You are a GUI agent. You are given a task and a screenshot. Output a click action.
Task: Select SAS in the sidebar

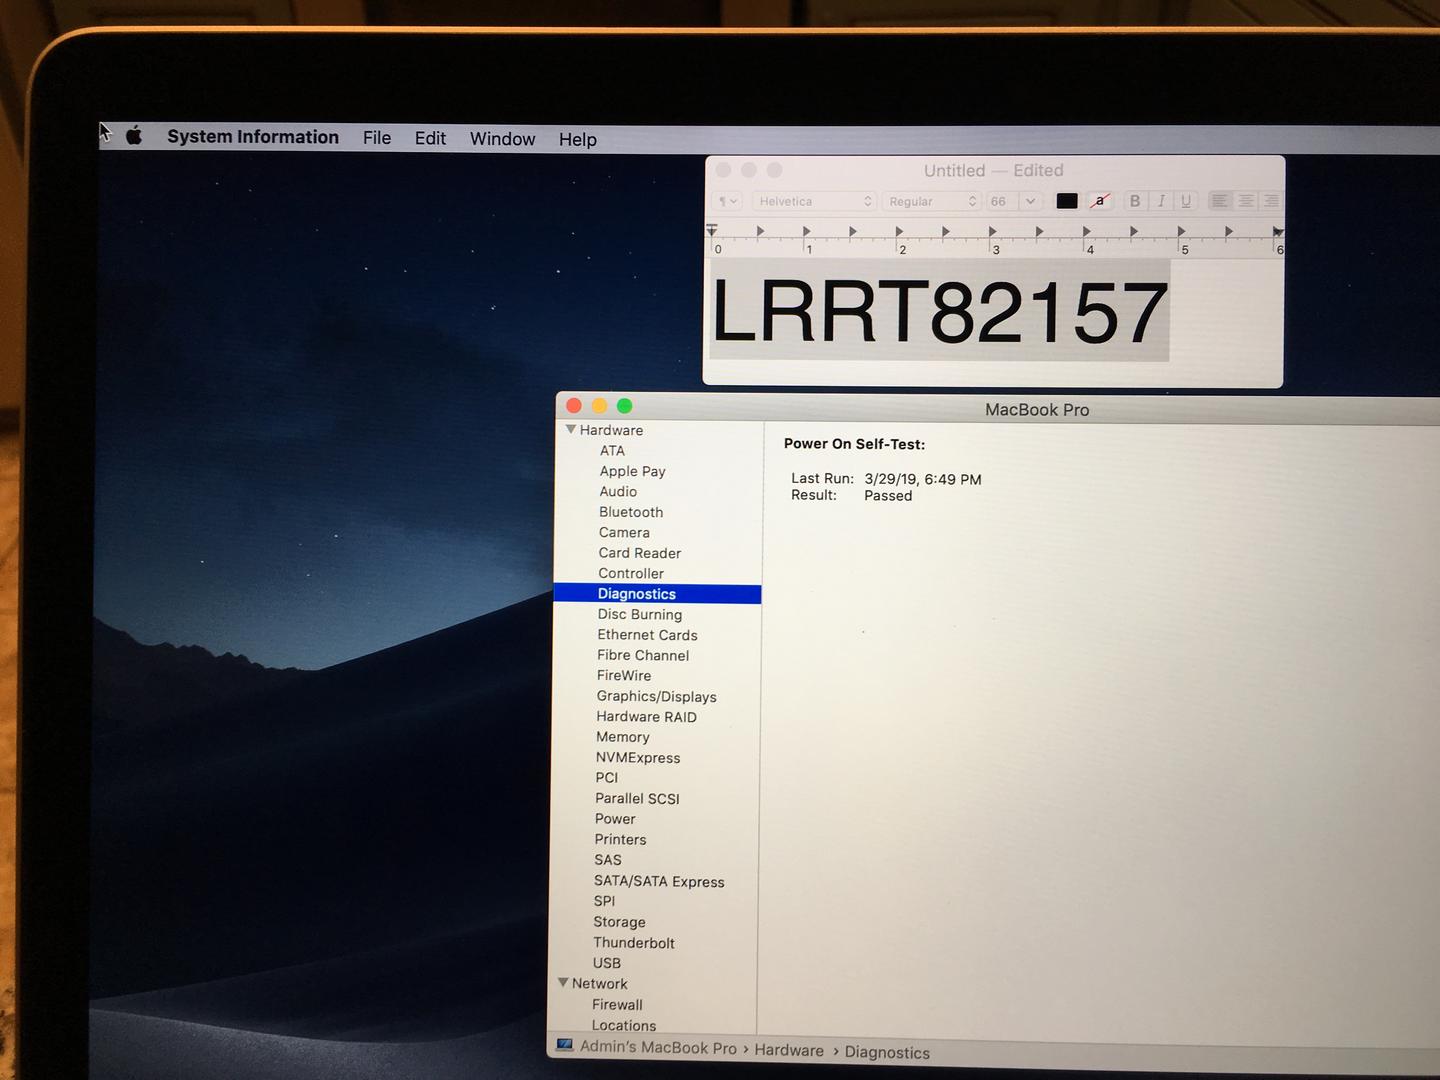point(608,860)
